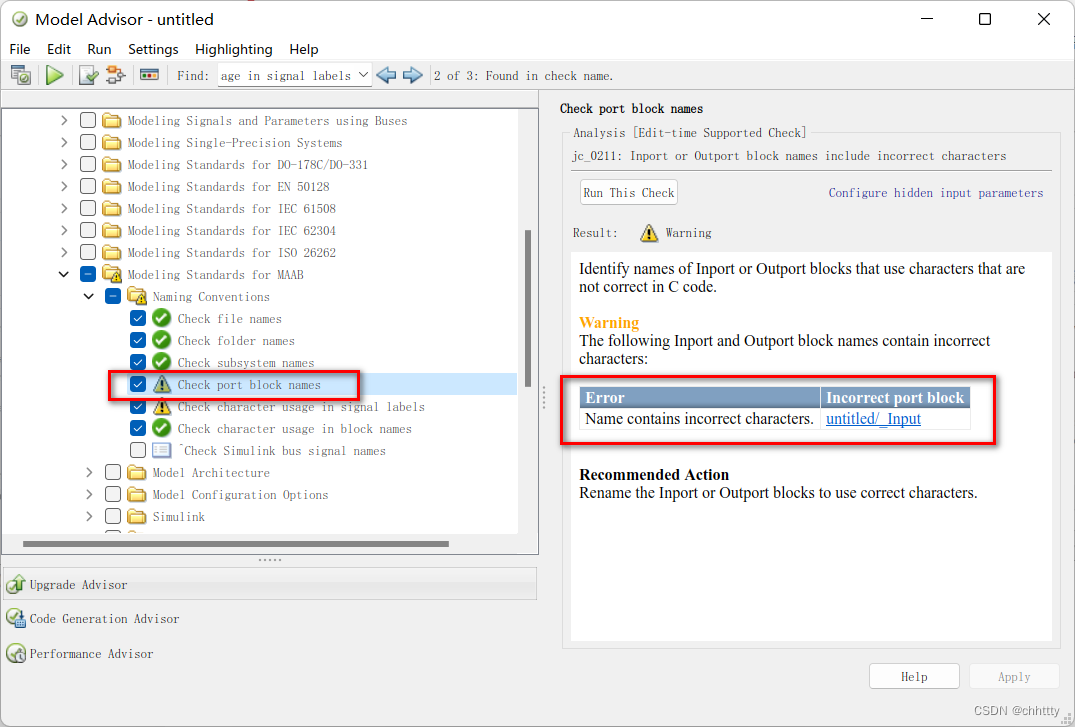Click the first toolbar icon with magnifier
This screenshot has height=727, width=1075.
click(x=21, y=75)
